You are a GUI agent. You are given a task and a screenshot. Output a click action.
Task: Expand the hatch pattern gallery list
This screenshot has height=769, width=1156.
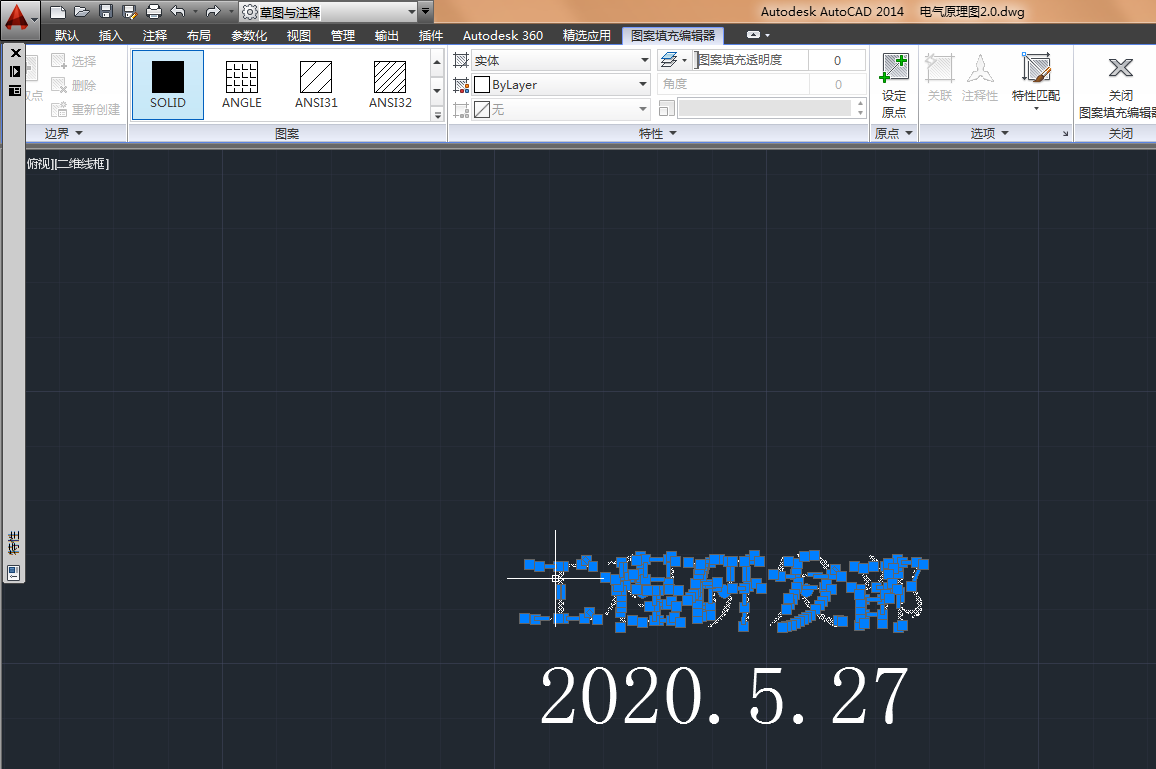(437, 114)
